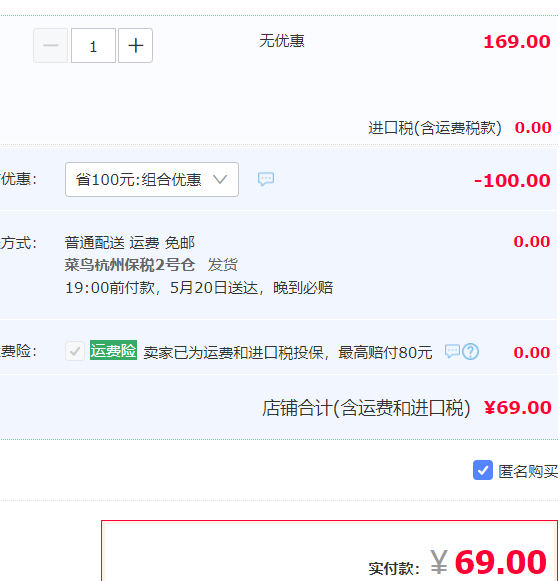
Task: Click the chevron arrow in discount dropdown
Action: pos(220,180)
